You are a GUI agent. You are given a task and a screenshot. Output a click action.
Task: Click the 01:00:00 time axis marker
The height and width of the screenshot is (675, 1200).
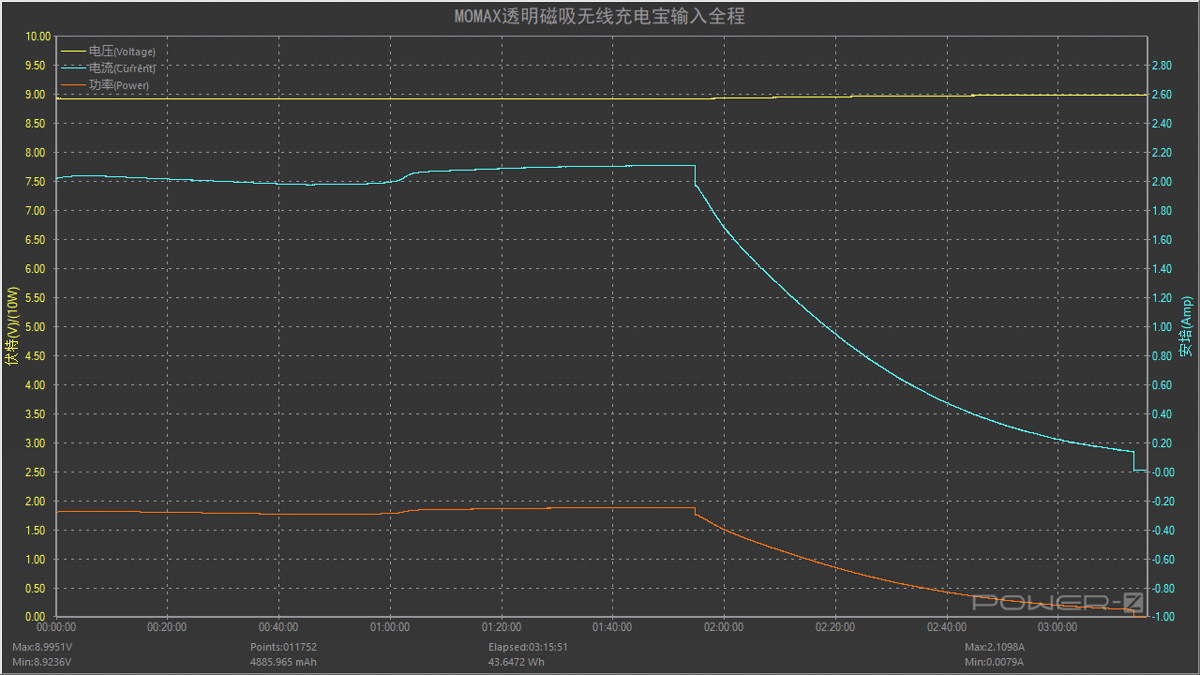click(x=389, y=628)
